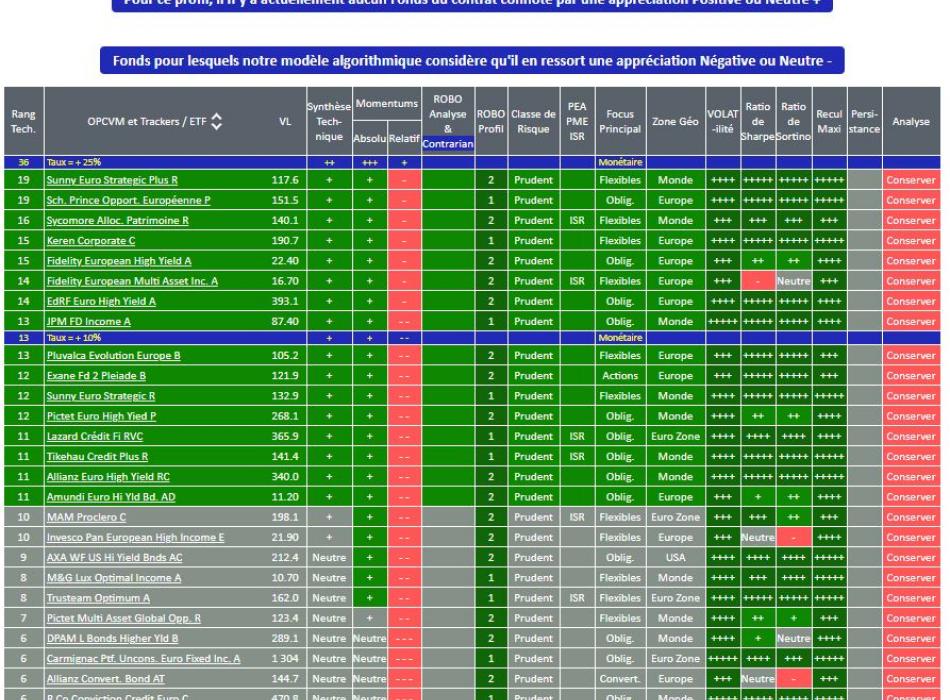Screen dimensions: 950x700
Task: Select Allianz Convert. Bond AT fund
Action: coord(105,679)
